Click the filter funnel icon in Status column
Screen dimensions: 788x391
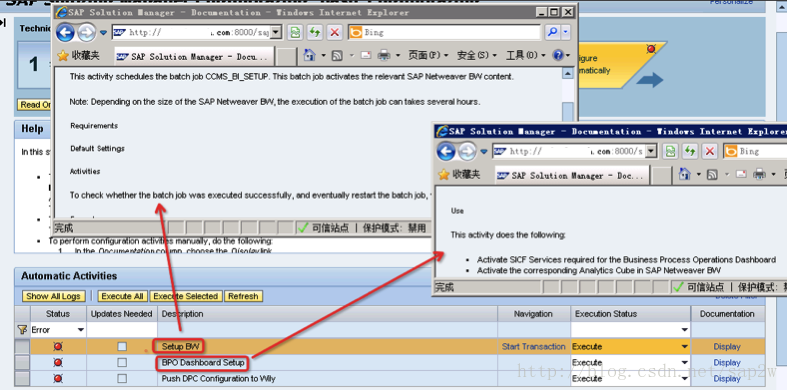coord(22,330)
